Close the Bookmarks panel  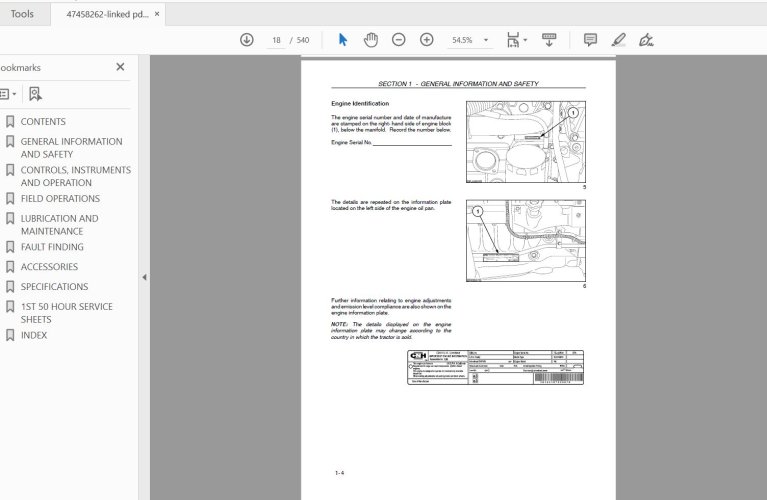pos(120,67)
